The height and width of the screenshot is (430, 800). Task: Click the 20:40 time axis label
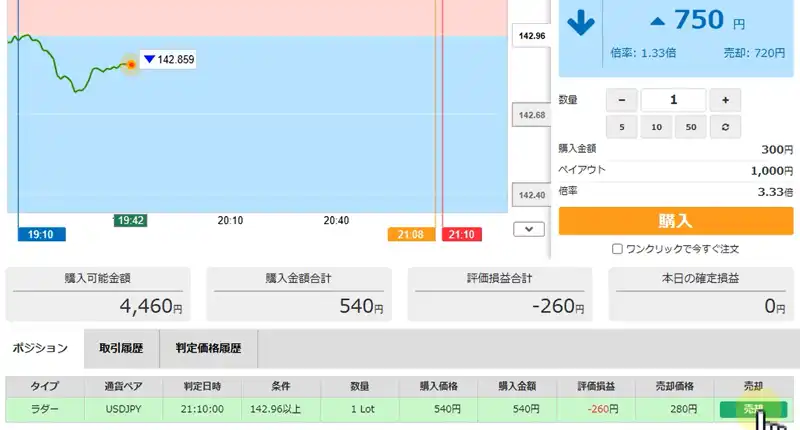pos(336,220)
